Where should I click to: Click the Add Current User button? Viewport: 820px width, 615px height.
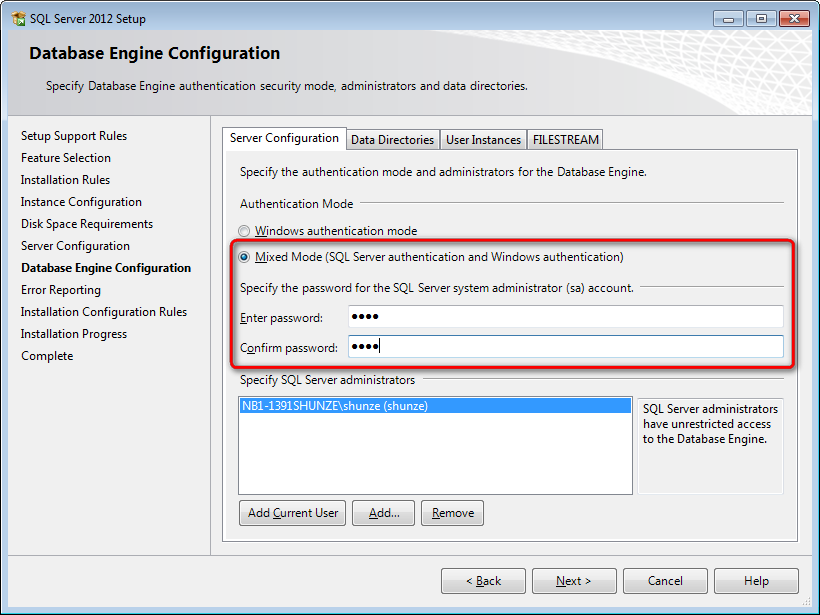coord(293,513)
